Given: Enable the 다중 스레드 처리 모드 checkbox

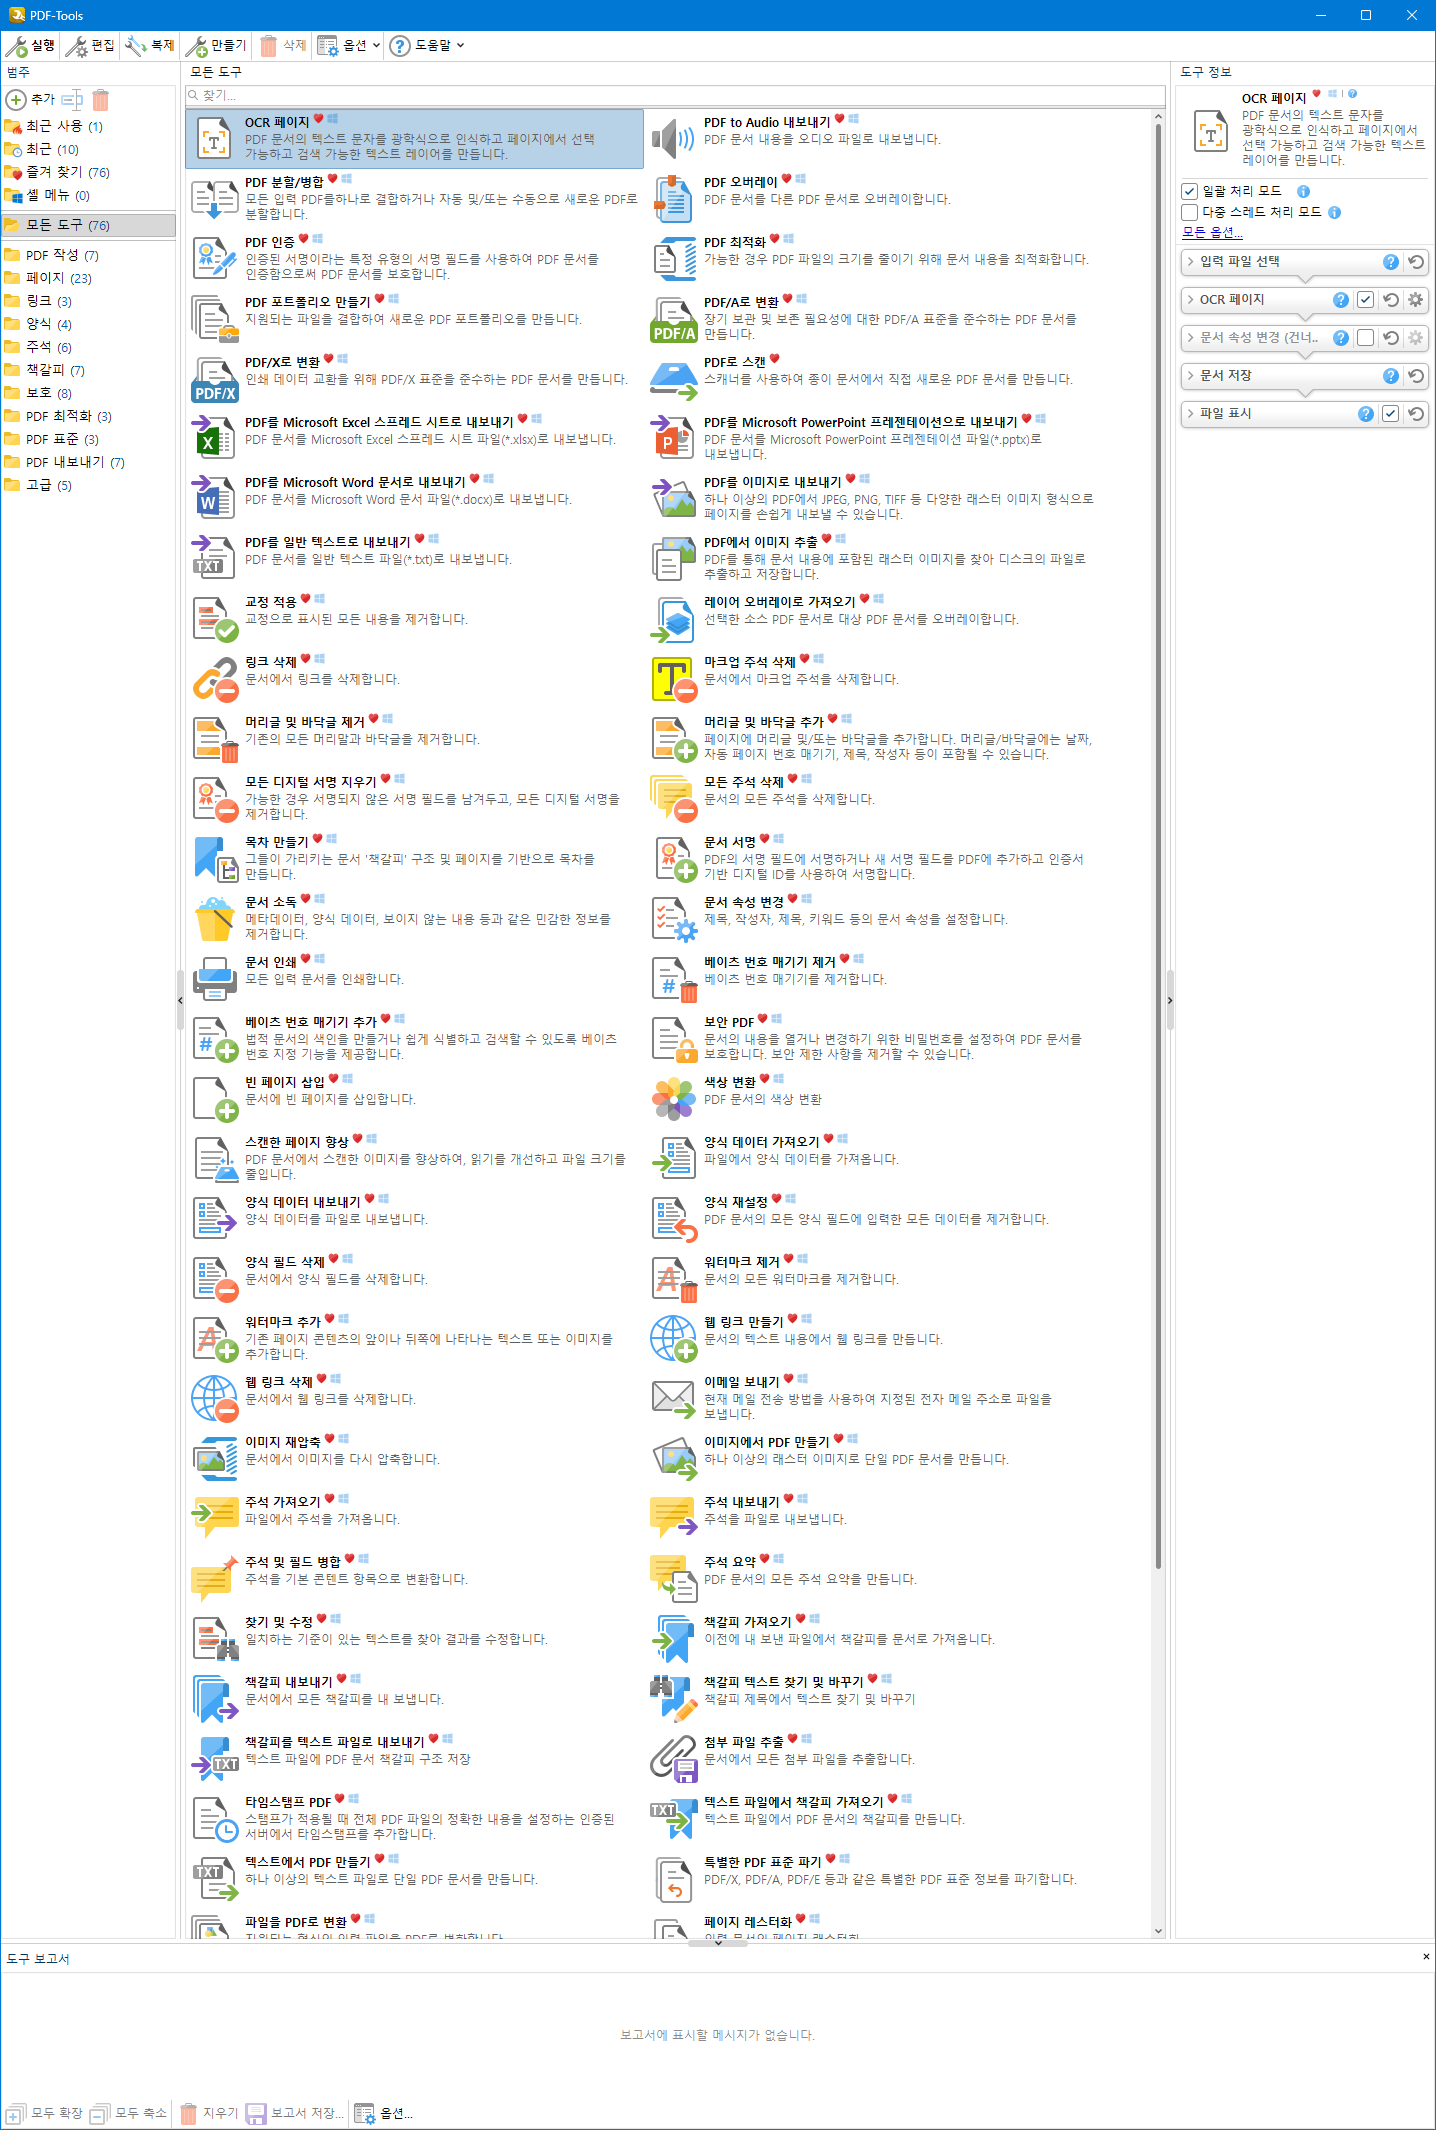Looking at the screenshot, I should click(x=1189, y=212).
